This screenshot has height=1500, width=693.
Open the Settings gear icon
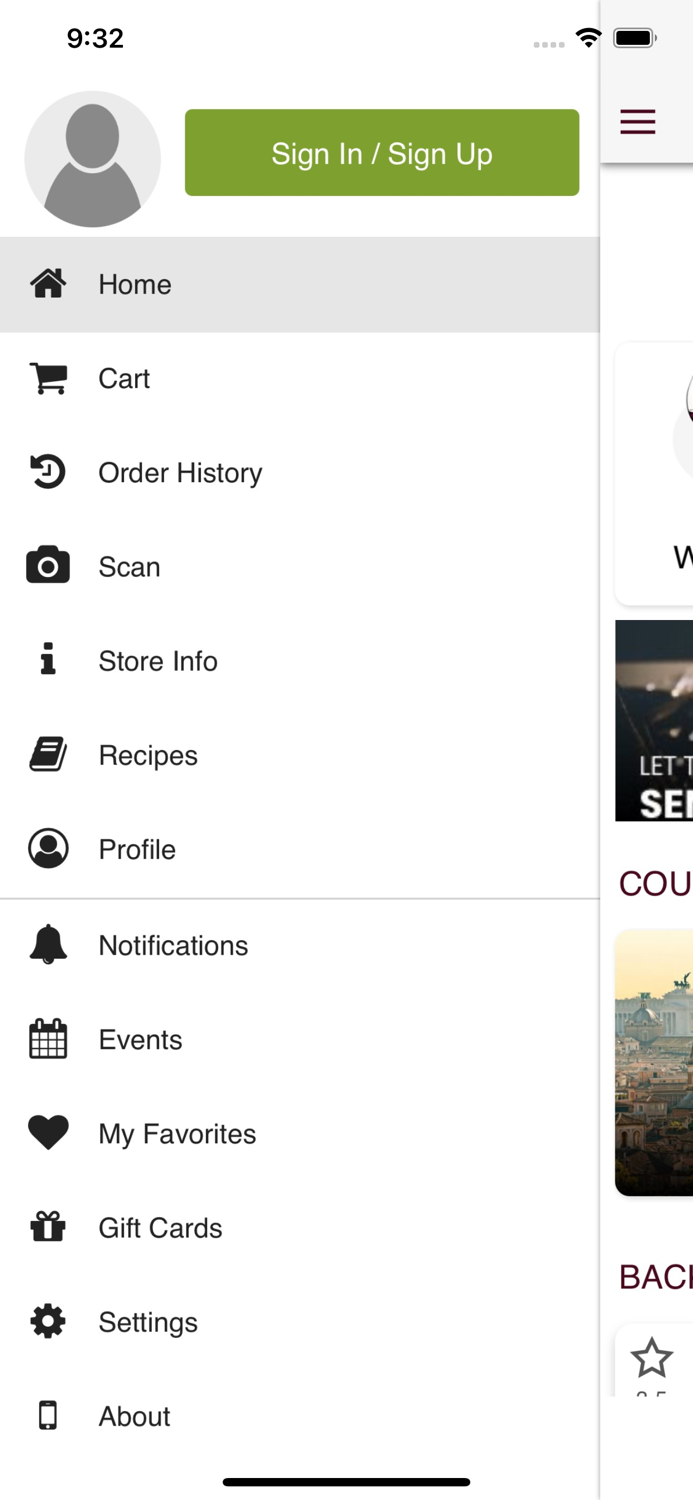coord(48,1321)
